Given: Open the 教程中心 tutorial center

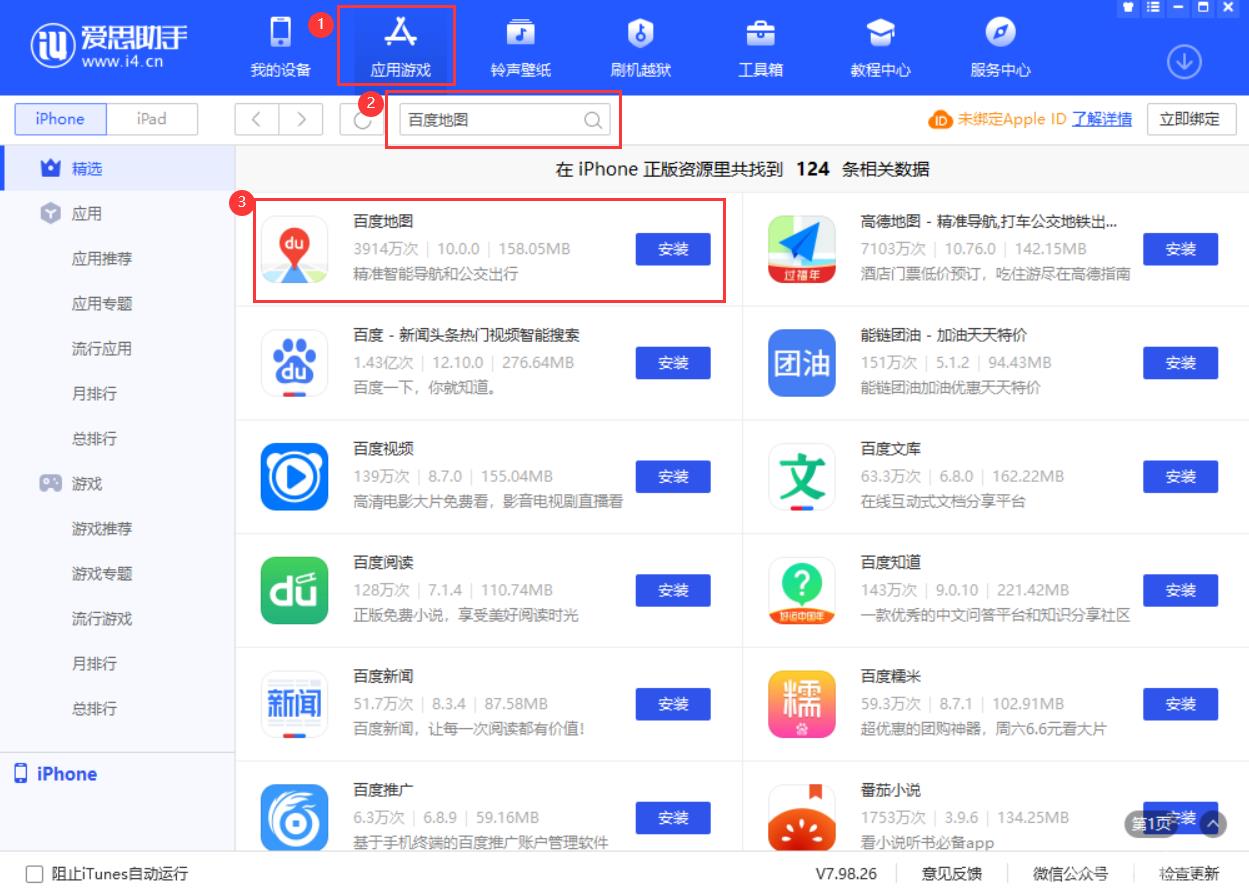Looking at the screenshot, I should [x=880, y=47].
